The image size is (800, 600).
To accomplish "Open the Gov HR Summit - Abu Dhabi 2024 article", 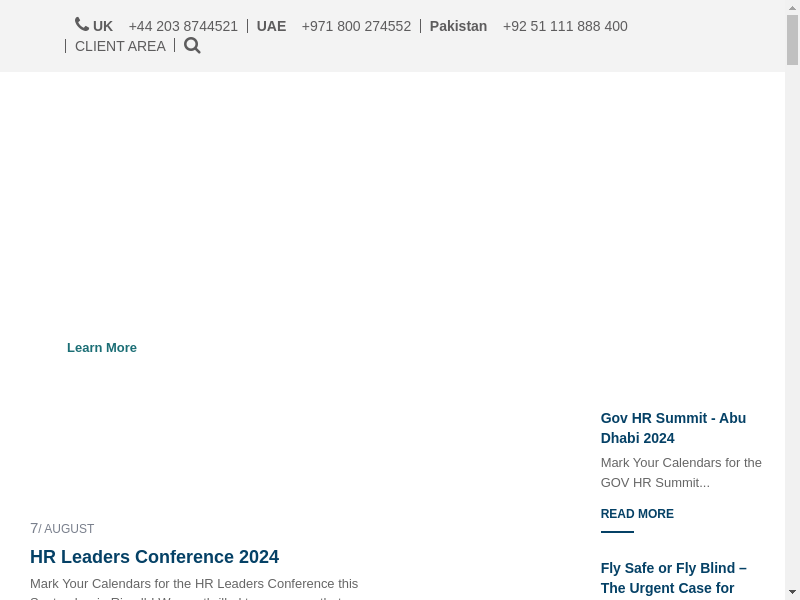I will point(673,428).
